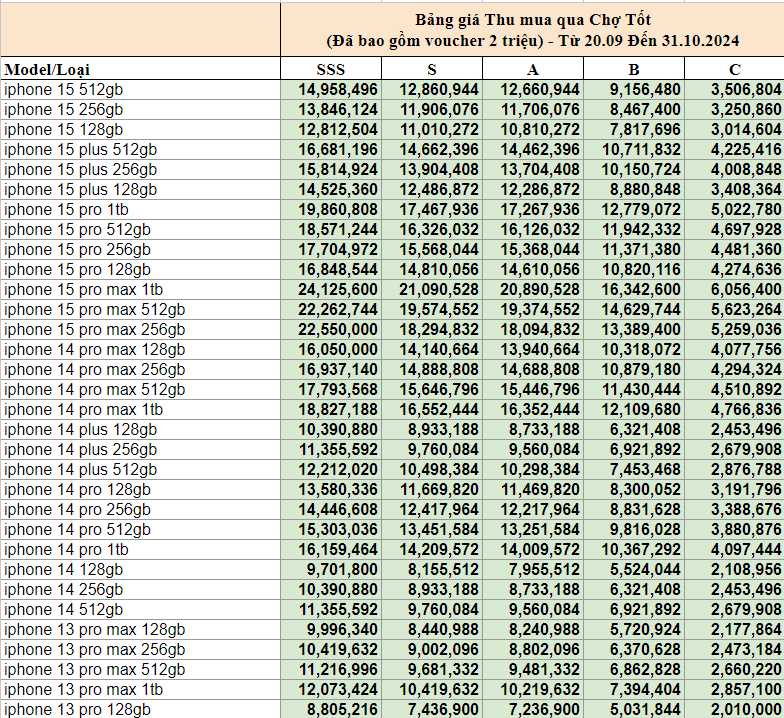Viewport: 784px width, 718px height.
Task: Select the iphone 14 pro max 128gb cell
Action: (x=140, y=350)
